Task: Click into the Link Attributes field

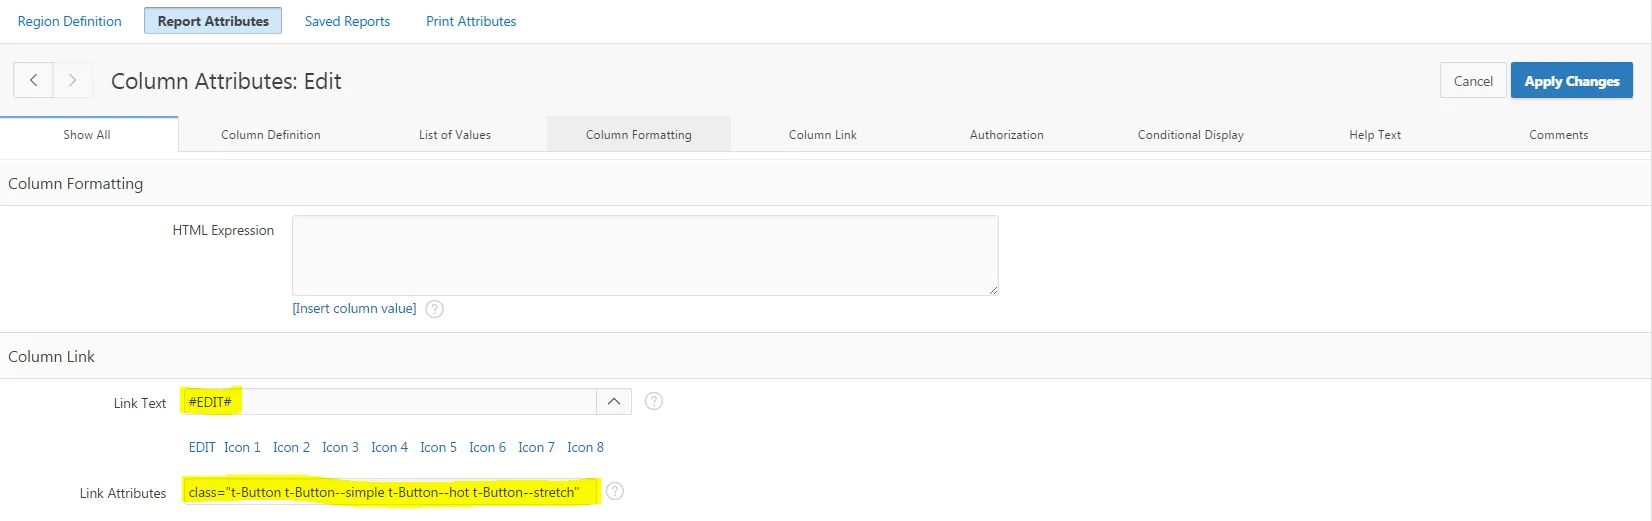Action: tap(390, 492)
